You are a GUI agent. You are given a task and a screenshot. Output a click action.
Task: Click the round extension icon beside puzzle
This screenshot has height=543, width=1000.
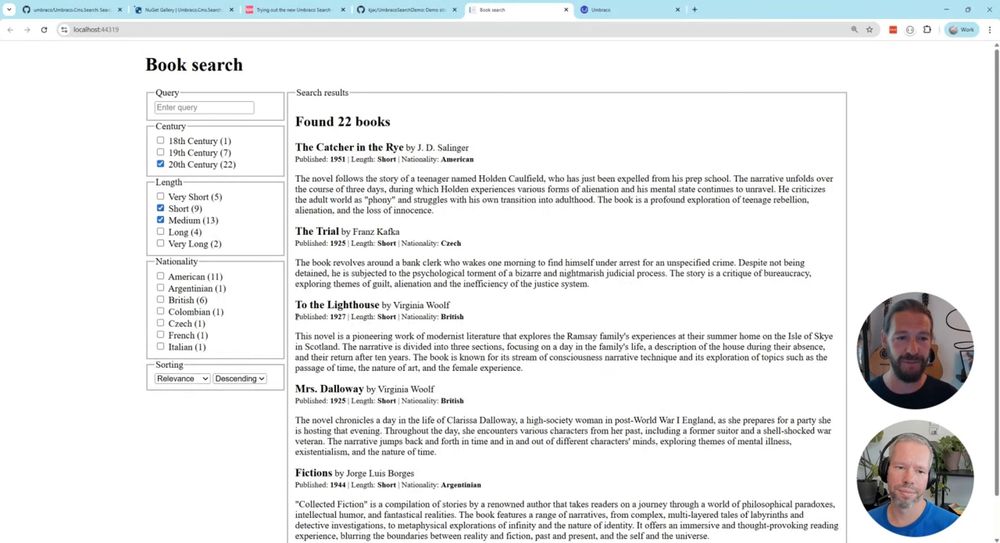coord(910,29)
